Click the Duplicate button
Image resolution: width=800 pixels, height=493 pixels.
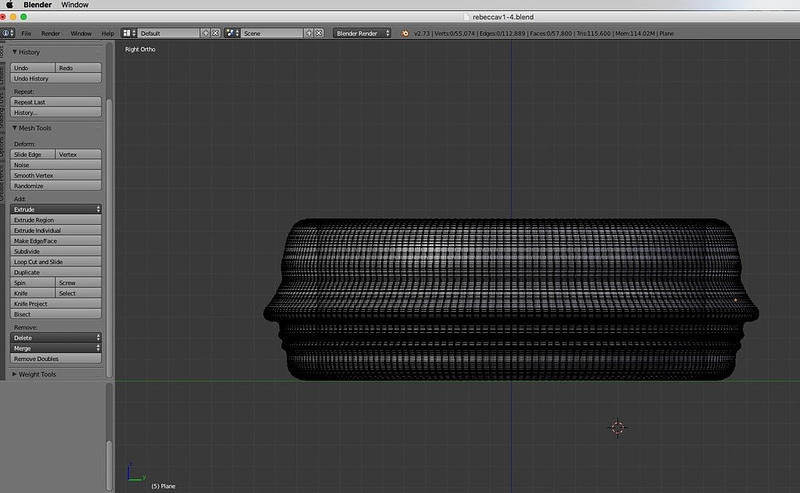pyautogui.click(x=56, y=272)
